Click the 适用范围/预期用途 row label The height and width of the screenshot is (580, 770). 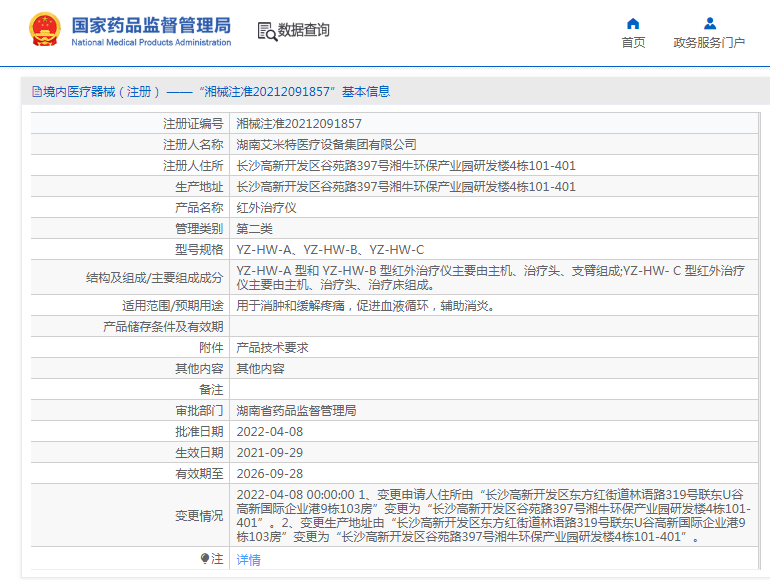pyautogui.click(x=173, y=306)
